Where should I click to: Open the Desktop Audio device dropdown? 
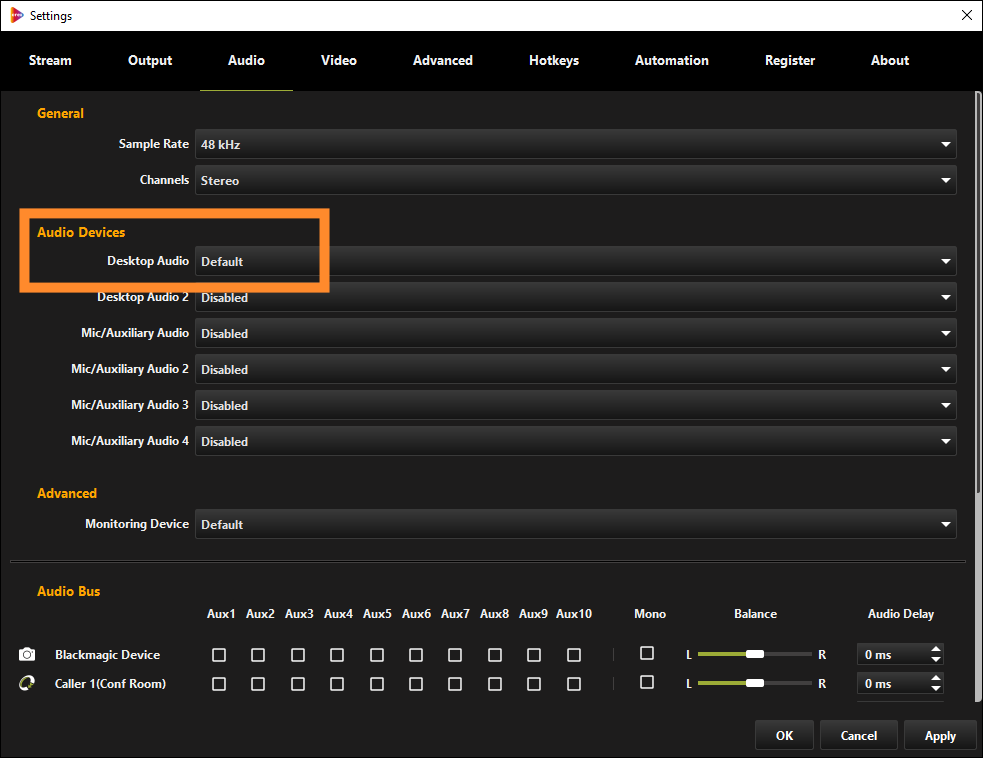(x=944, y=261)
